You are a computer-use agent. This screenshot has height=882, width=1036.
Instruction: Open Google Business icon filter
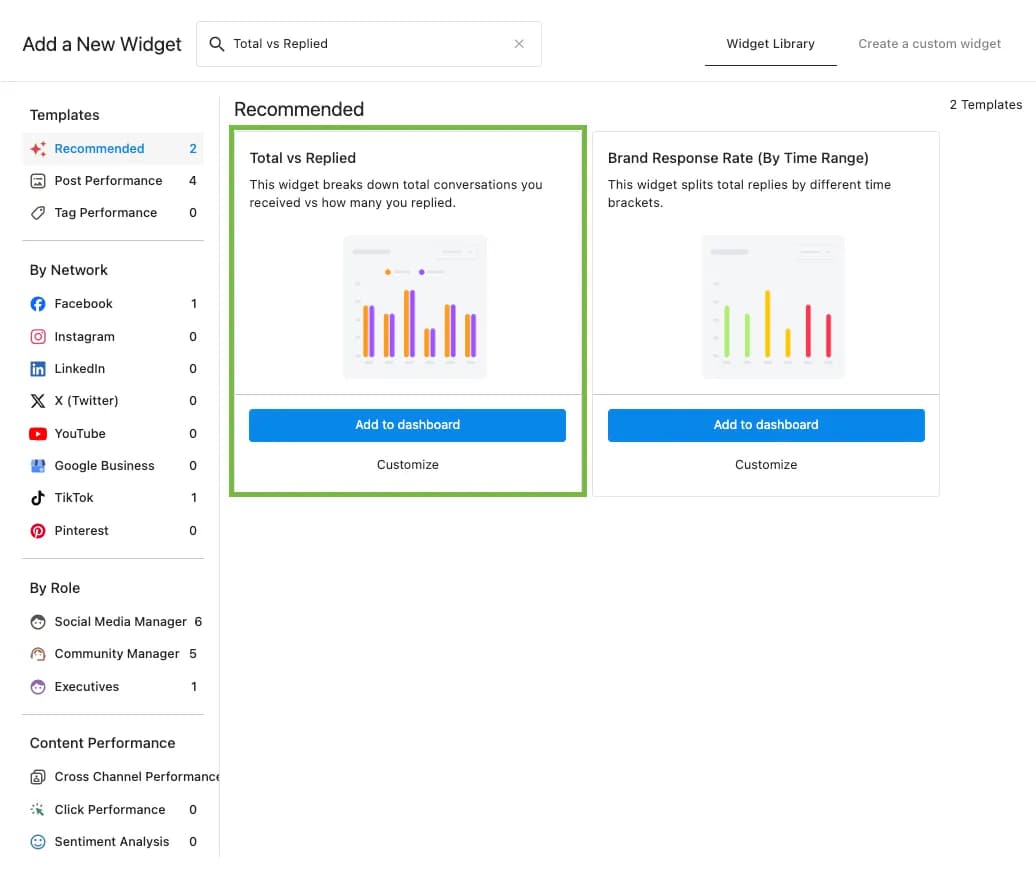[38, 466]
